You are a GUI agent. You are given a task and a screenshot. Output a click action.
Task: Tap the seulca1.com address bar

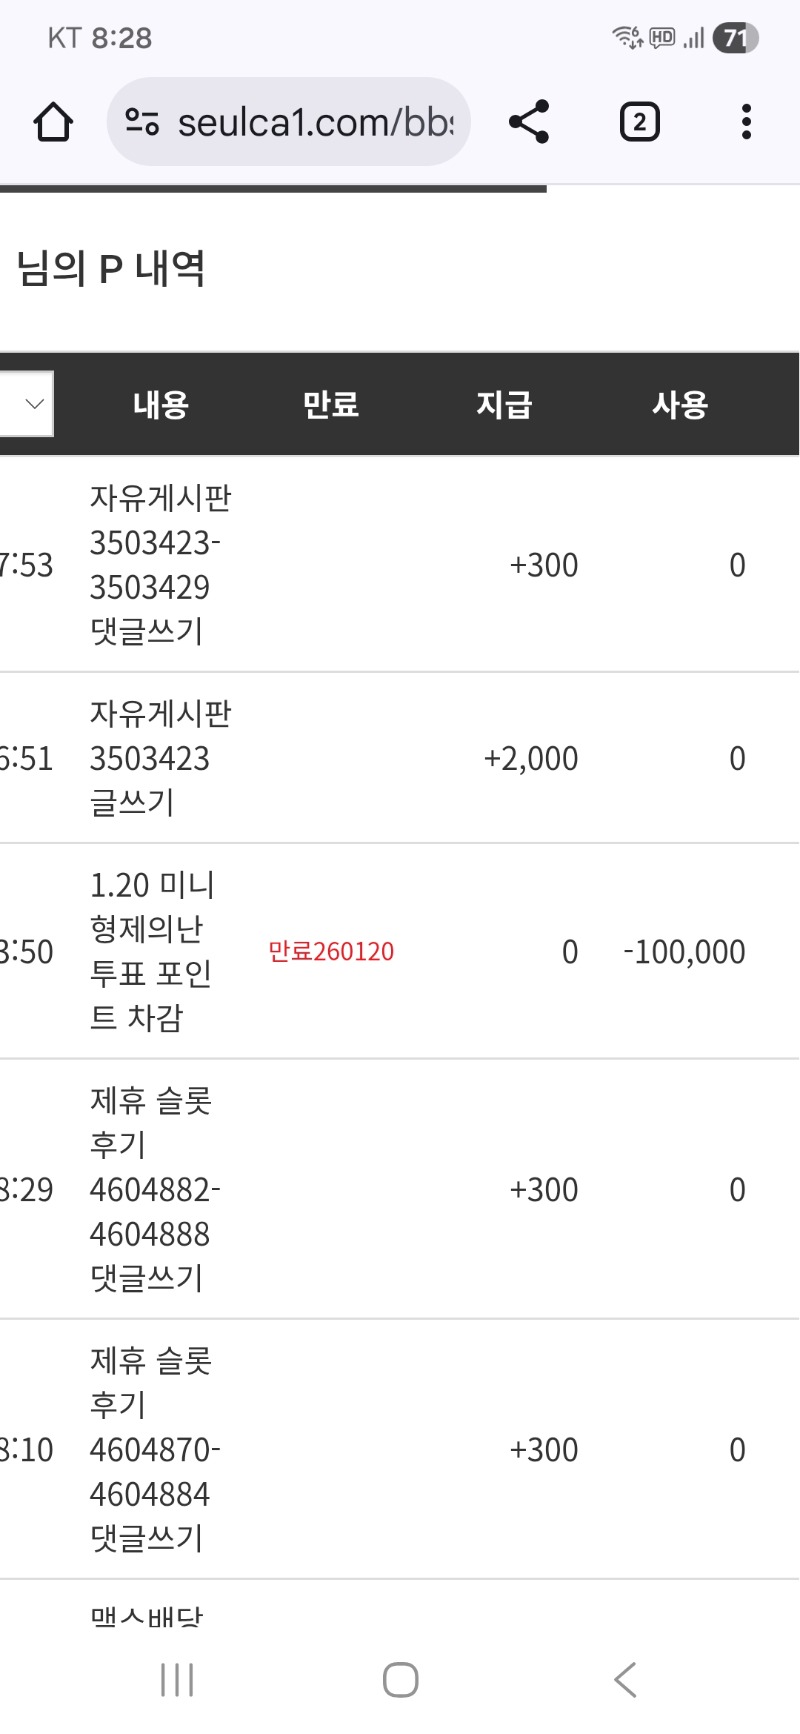(x=315, y=123)
